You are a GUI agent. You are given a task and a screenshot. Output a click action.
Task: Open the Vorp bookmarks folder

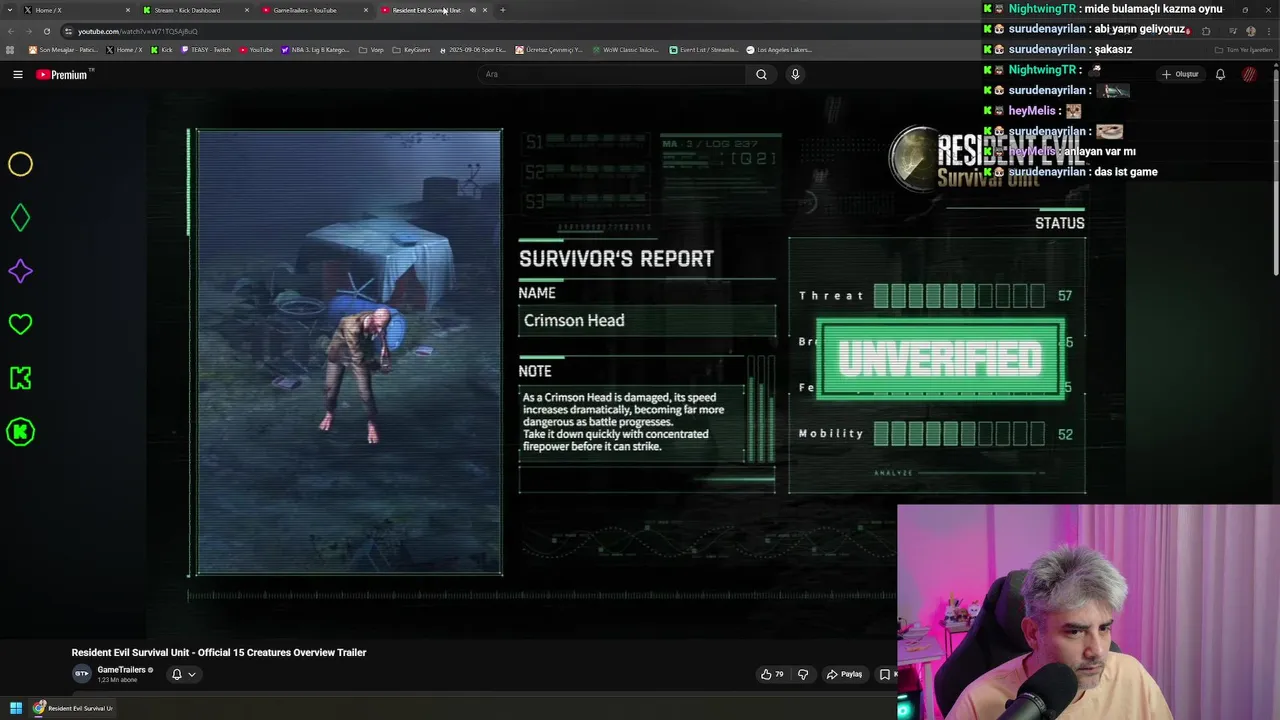[x=371, y=50]
